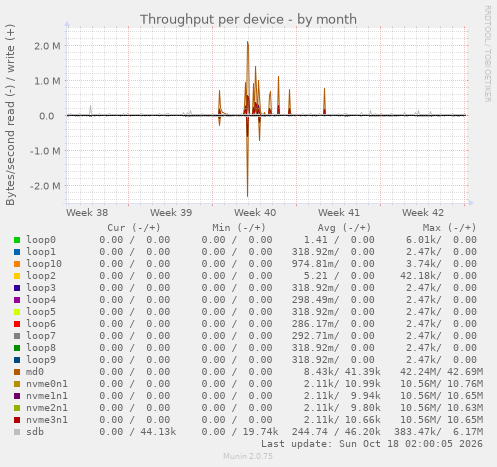Click the 'loop7' device name
Screen dimensions: 497x467
click(x=41, y=336)
